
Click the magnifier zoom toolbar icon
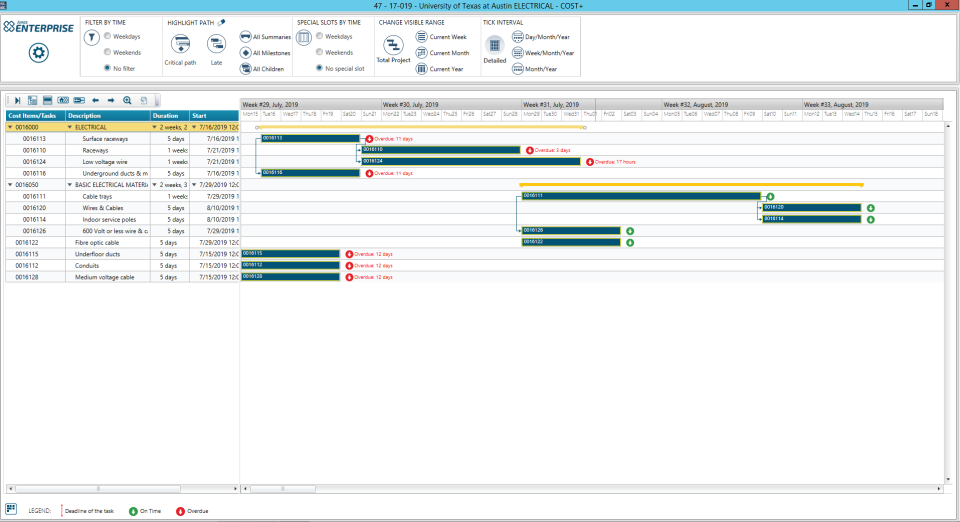click(x=127, y=100)
